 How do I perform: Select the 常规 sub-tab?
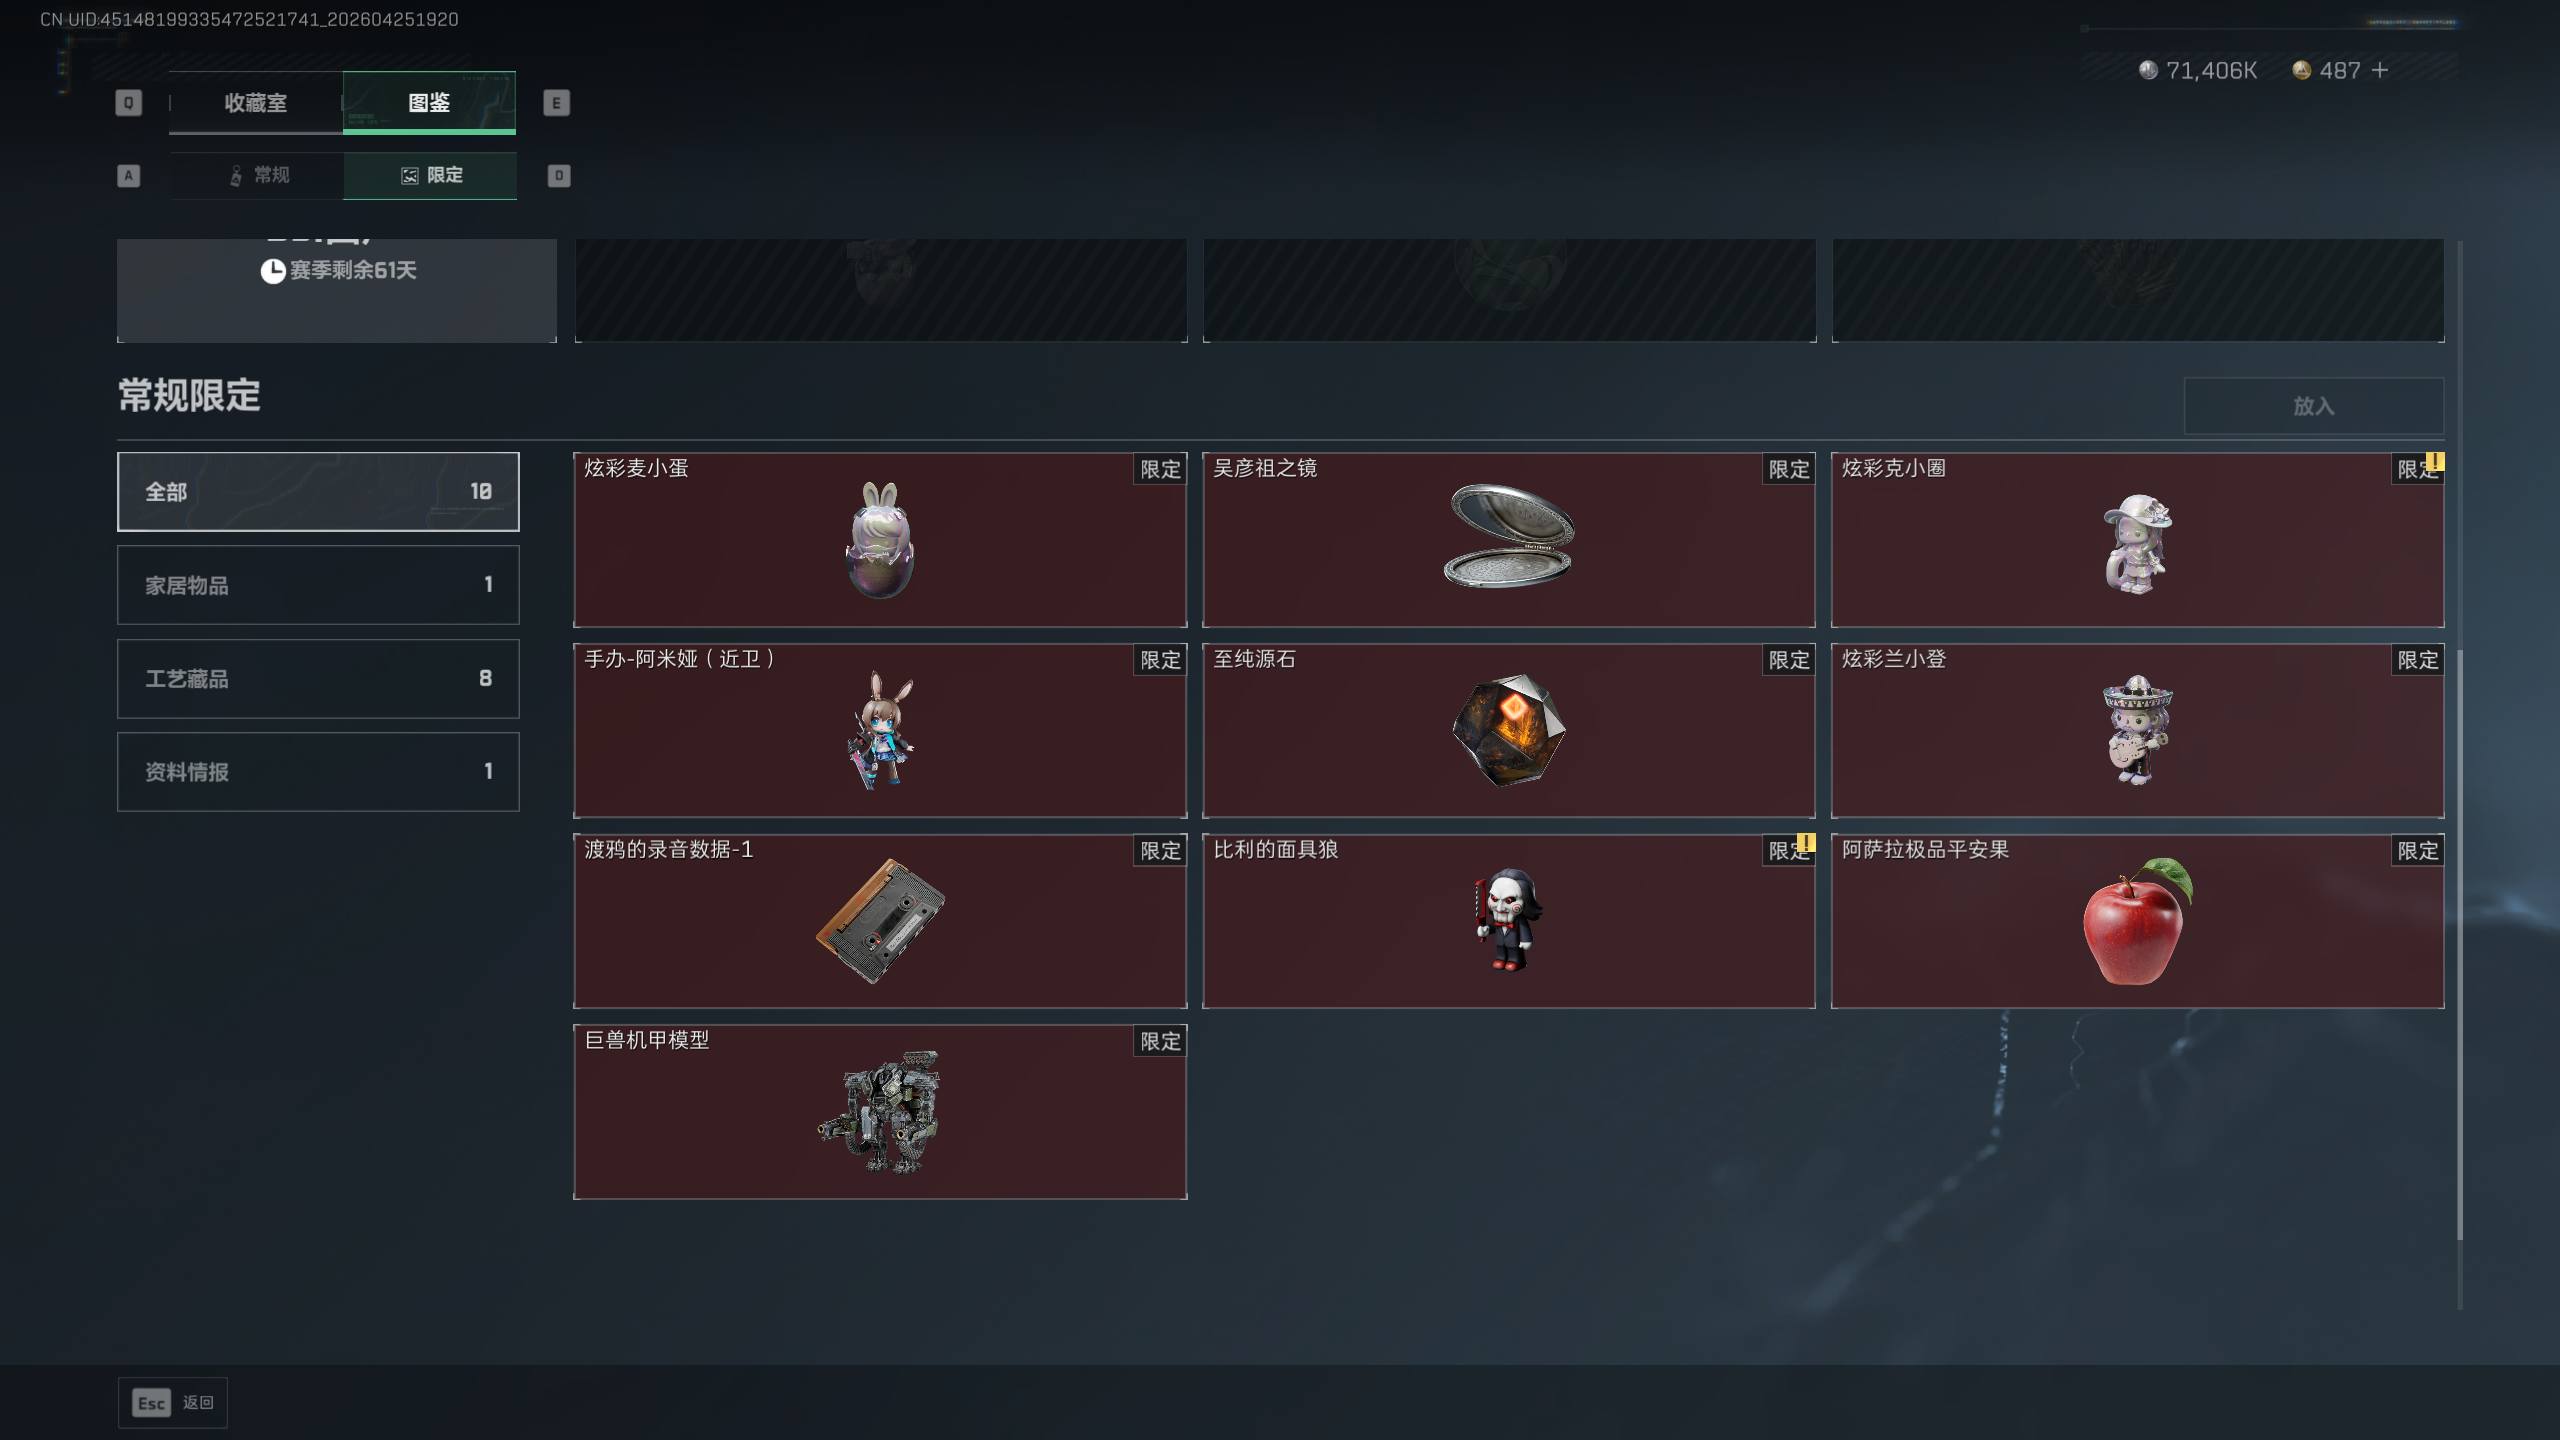pyautogui.click(x=257, y=175)
